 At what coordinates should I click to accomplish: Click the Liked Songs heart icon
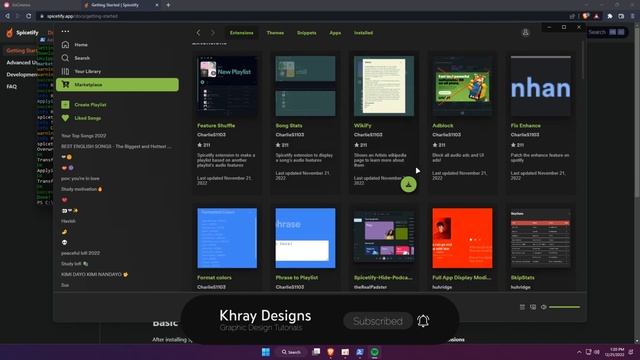tap(65, 118)
